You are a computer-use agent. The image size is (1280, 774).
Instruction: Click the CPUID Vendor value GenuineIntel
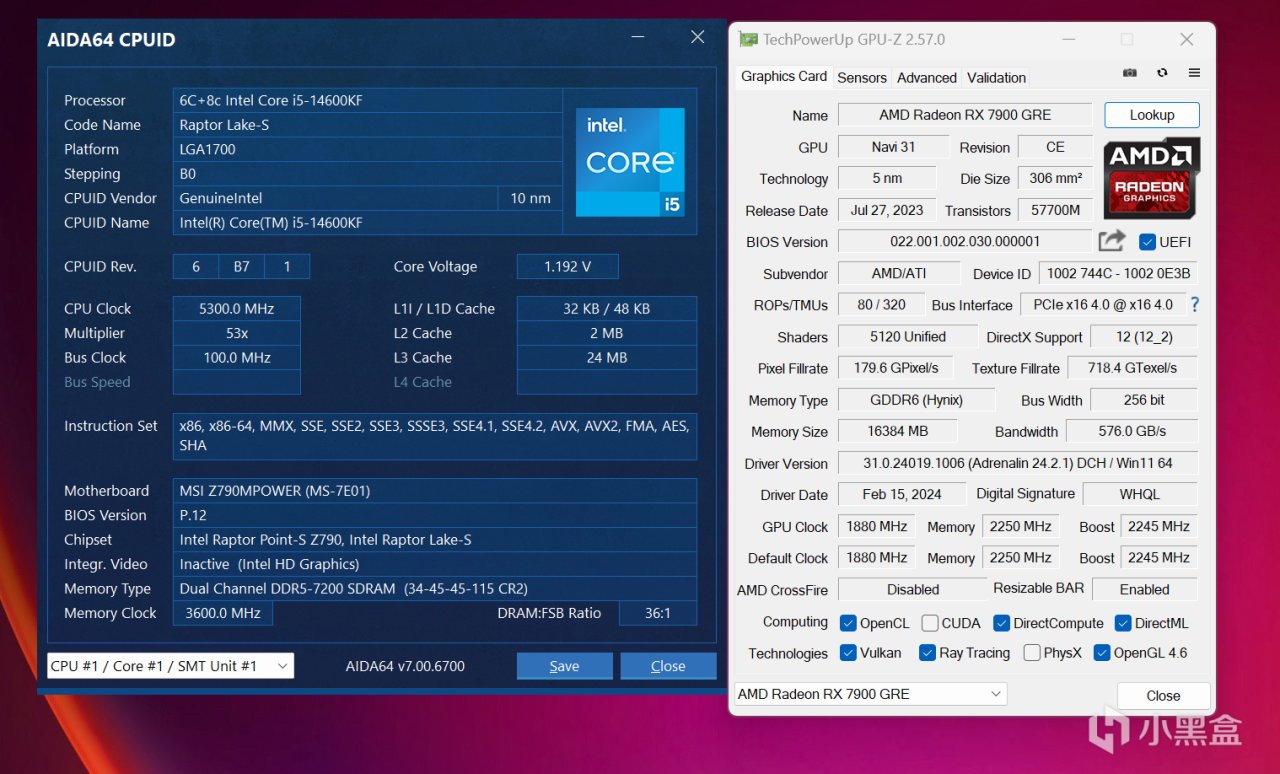pyautogui.click(x=335, y=198)
